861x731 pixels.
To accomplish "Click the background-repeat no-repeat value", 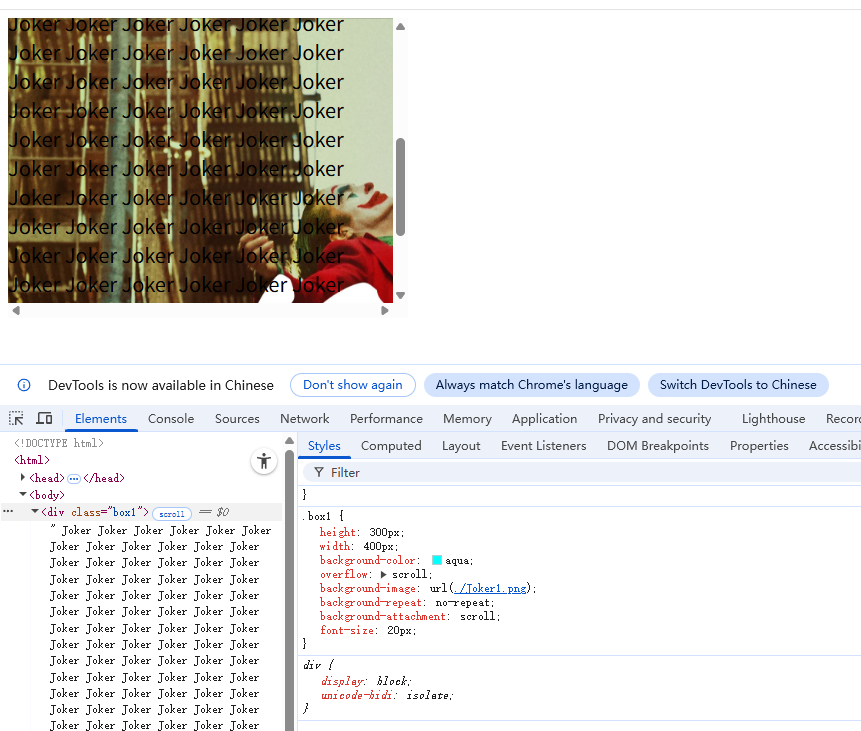I will 465,602.
